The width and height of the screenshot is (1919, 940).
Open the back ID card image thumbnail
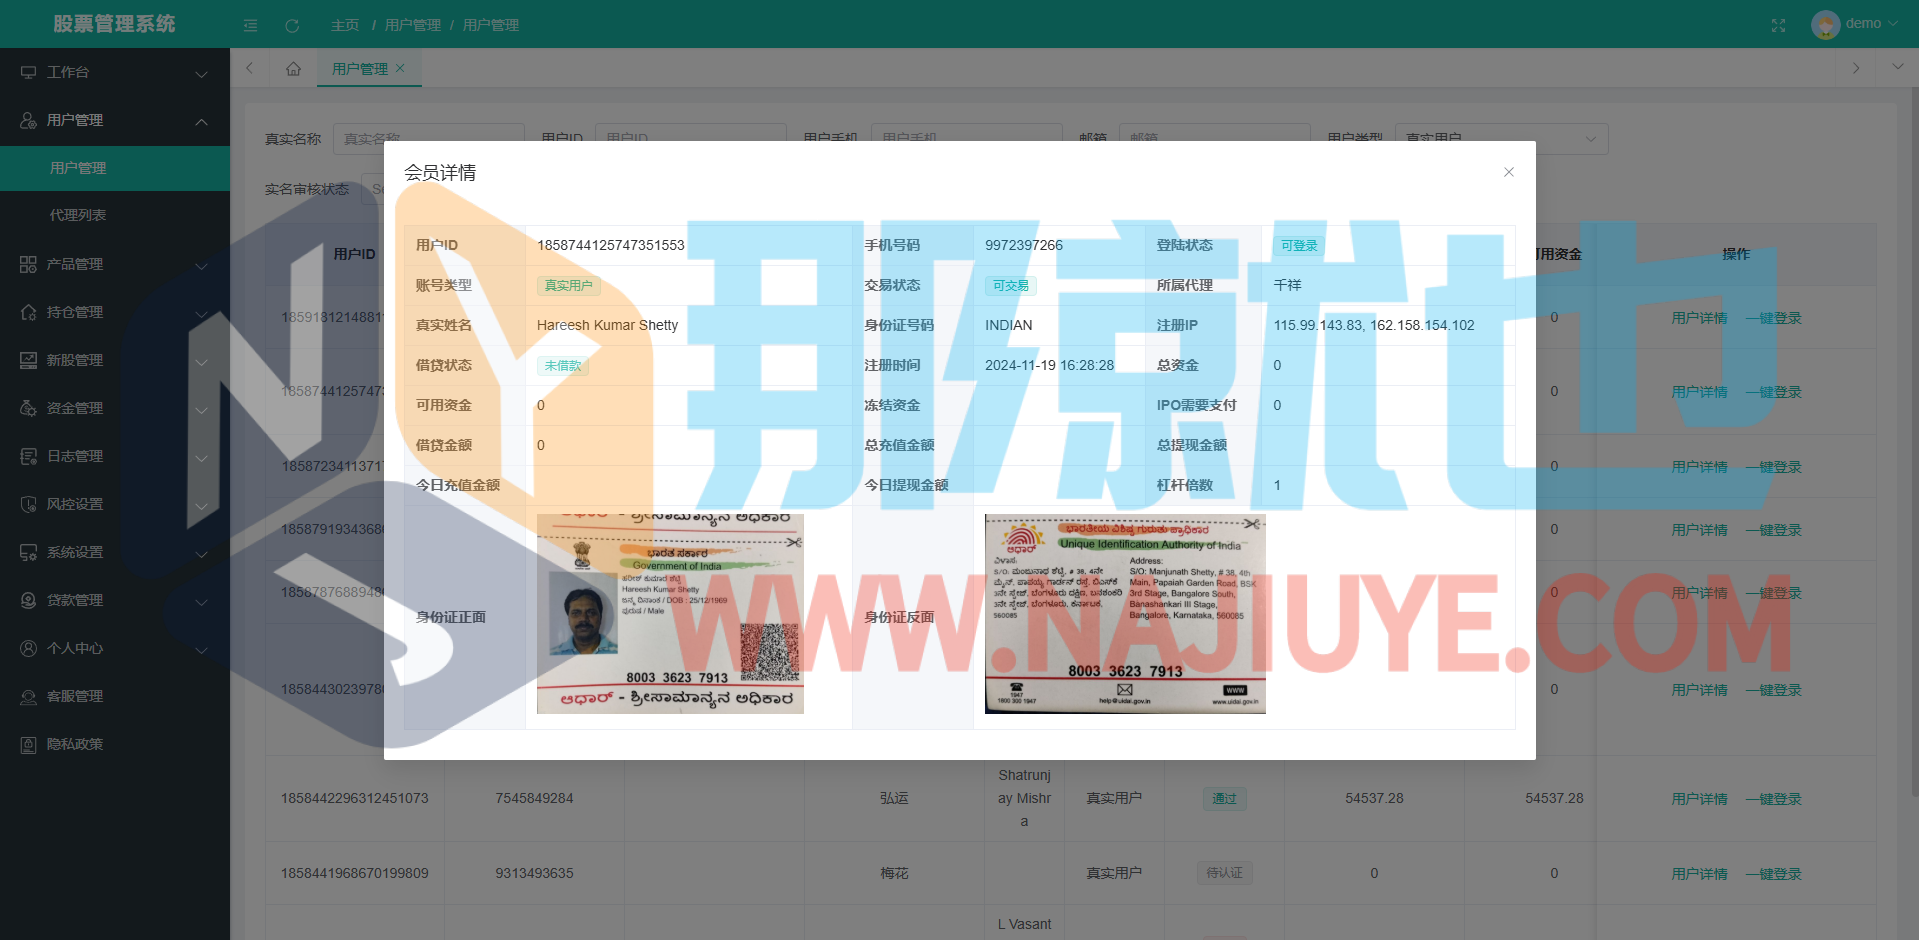(1125, 614)
